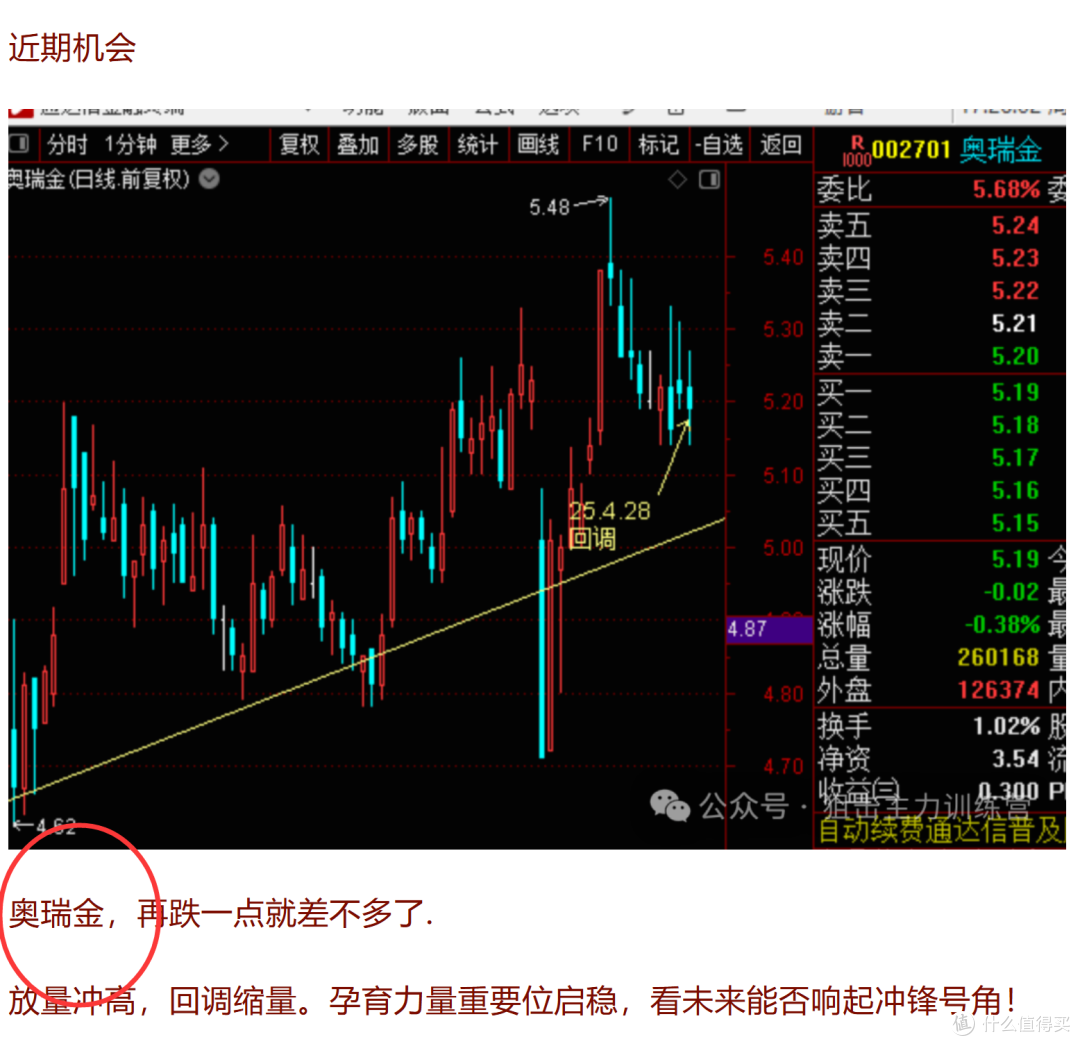Toggle the left panel icon beside 分时
The height and width of the screenshot is (1046, 1080).
(19, 144)
